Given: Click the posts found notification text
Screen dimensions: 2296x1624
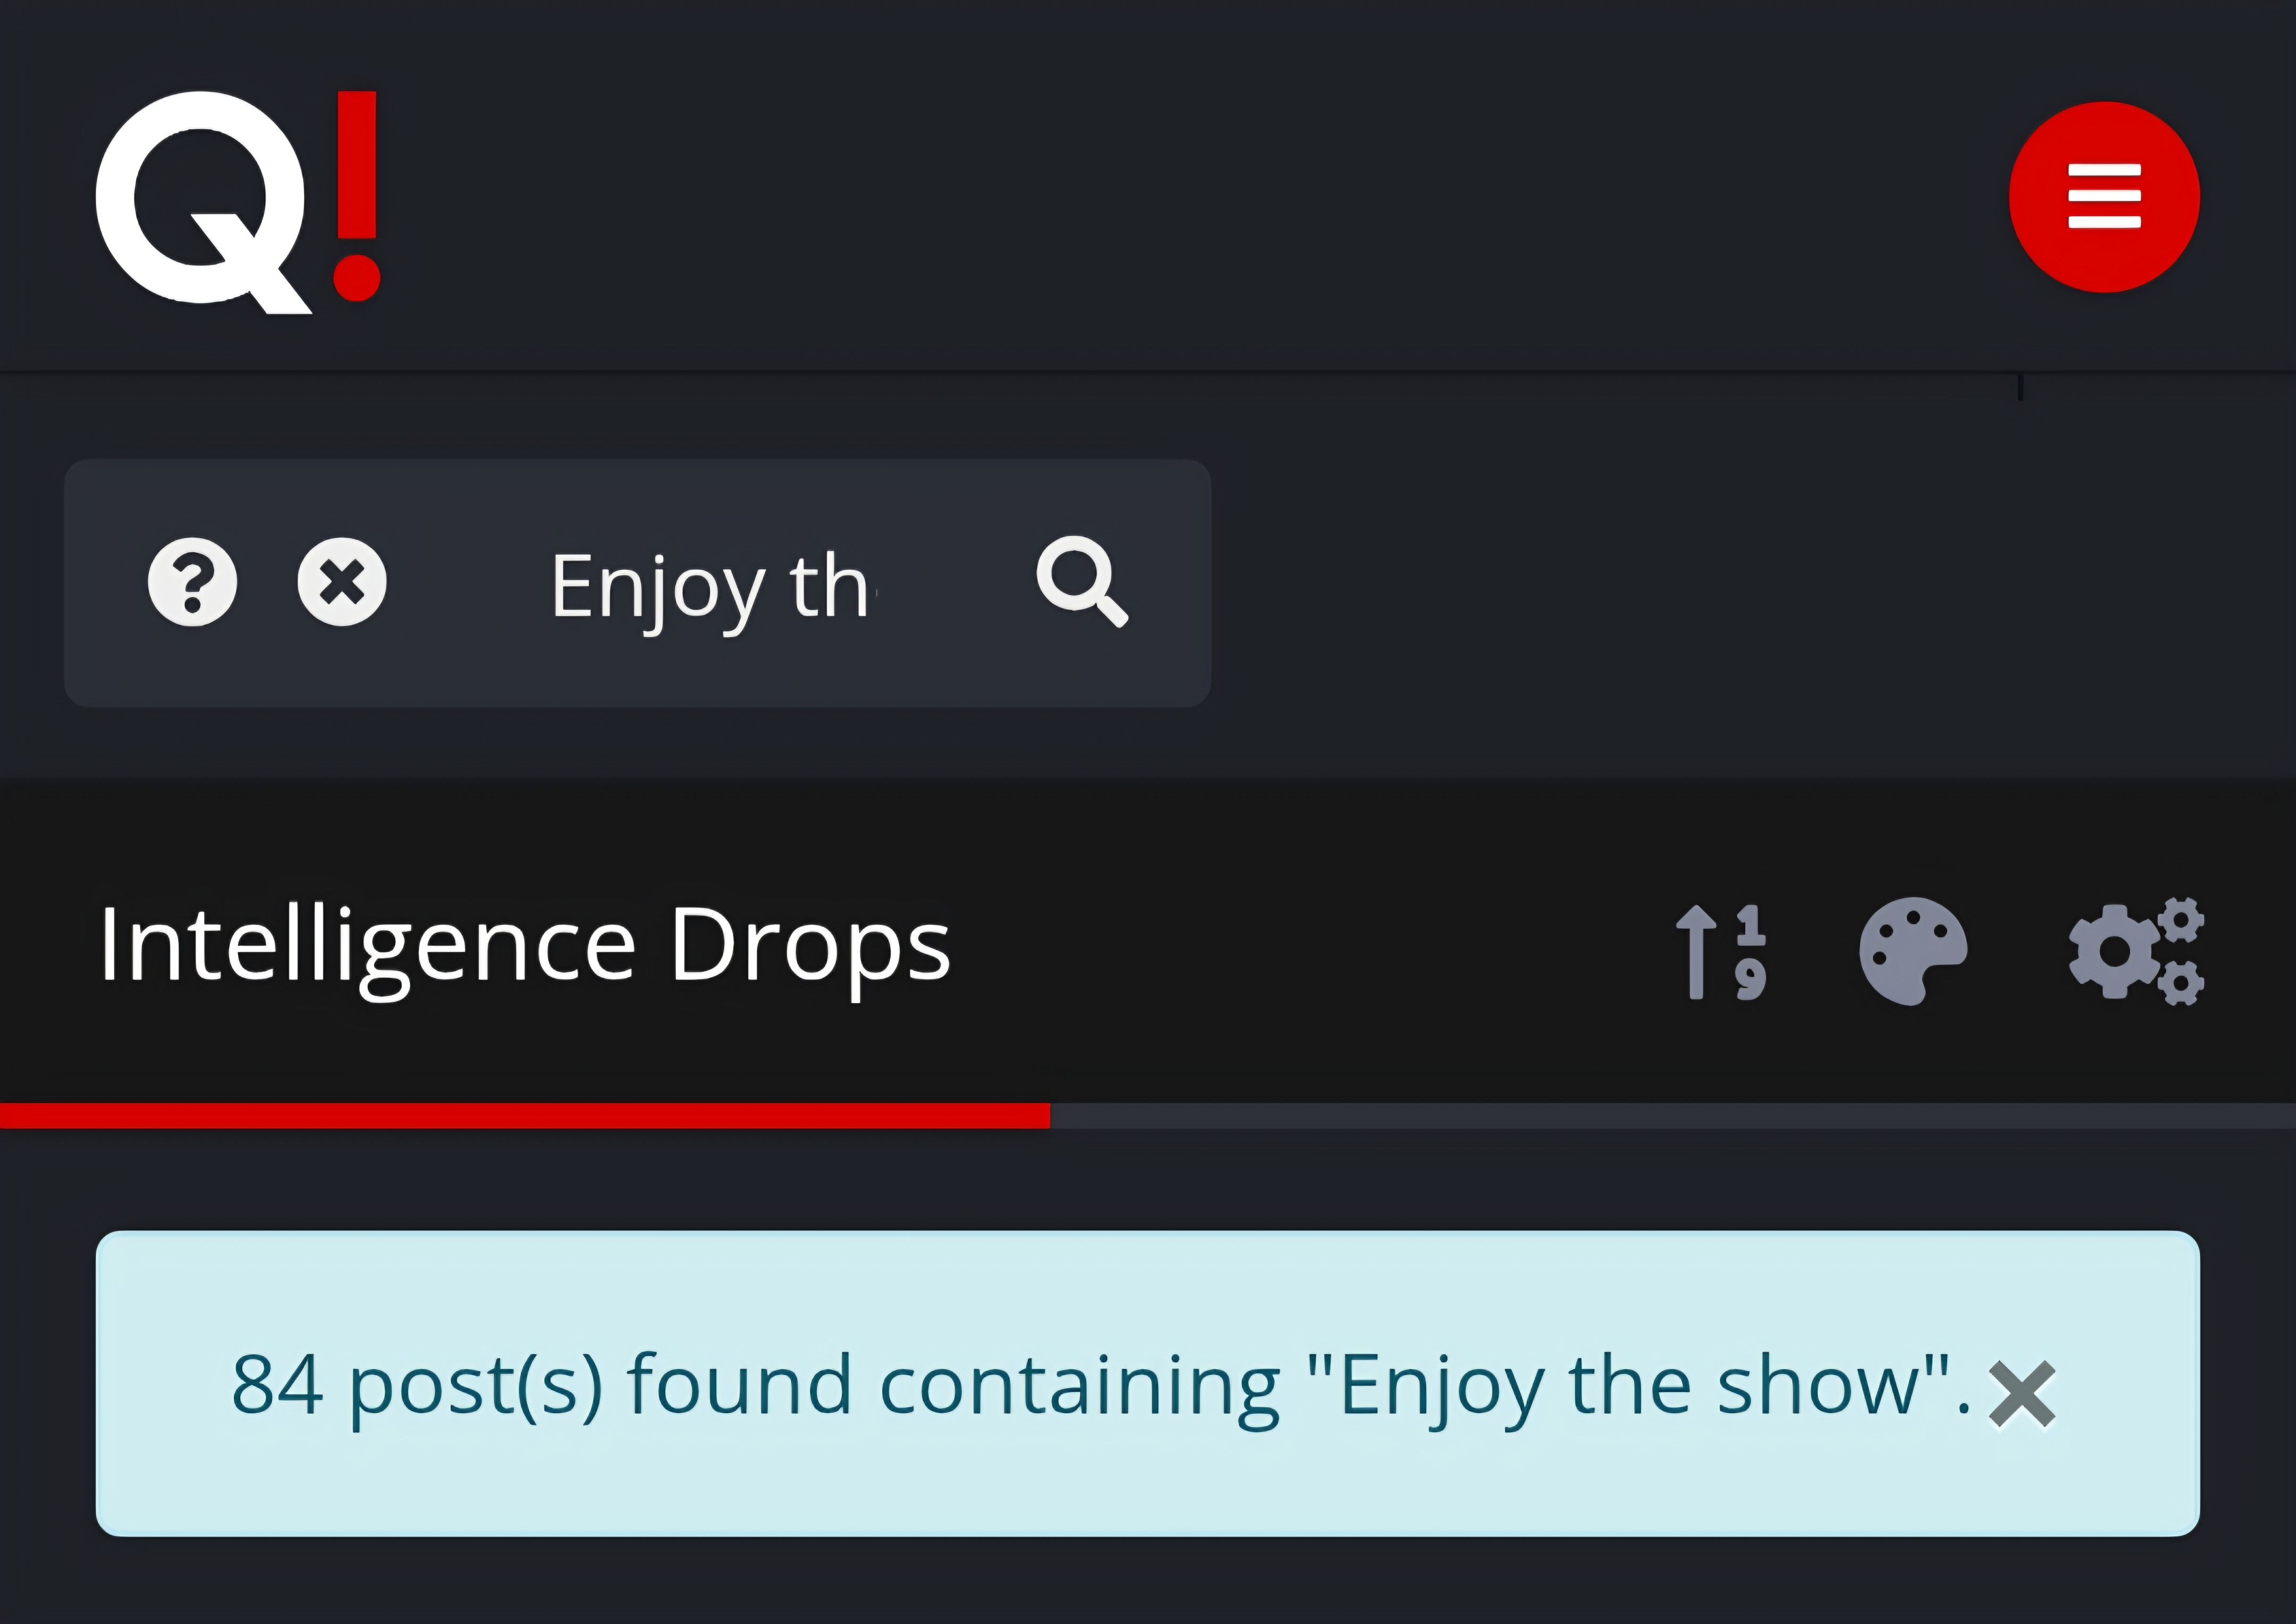Looking at the screenshot, I should (x=1100, y=1385).
